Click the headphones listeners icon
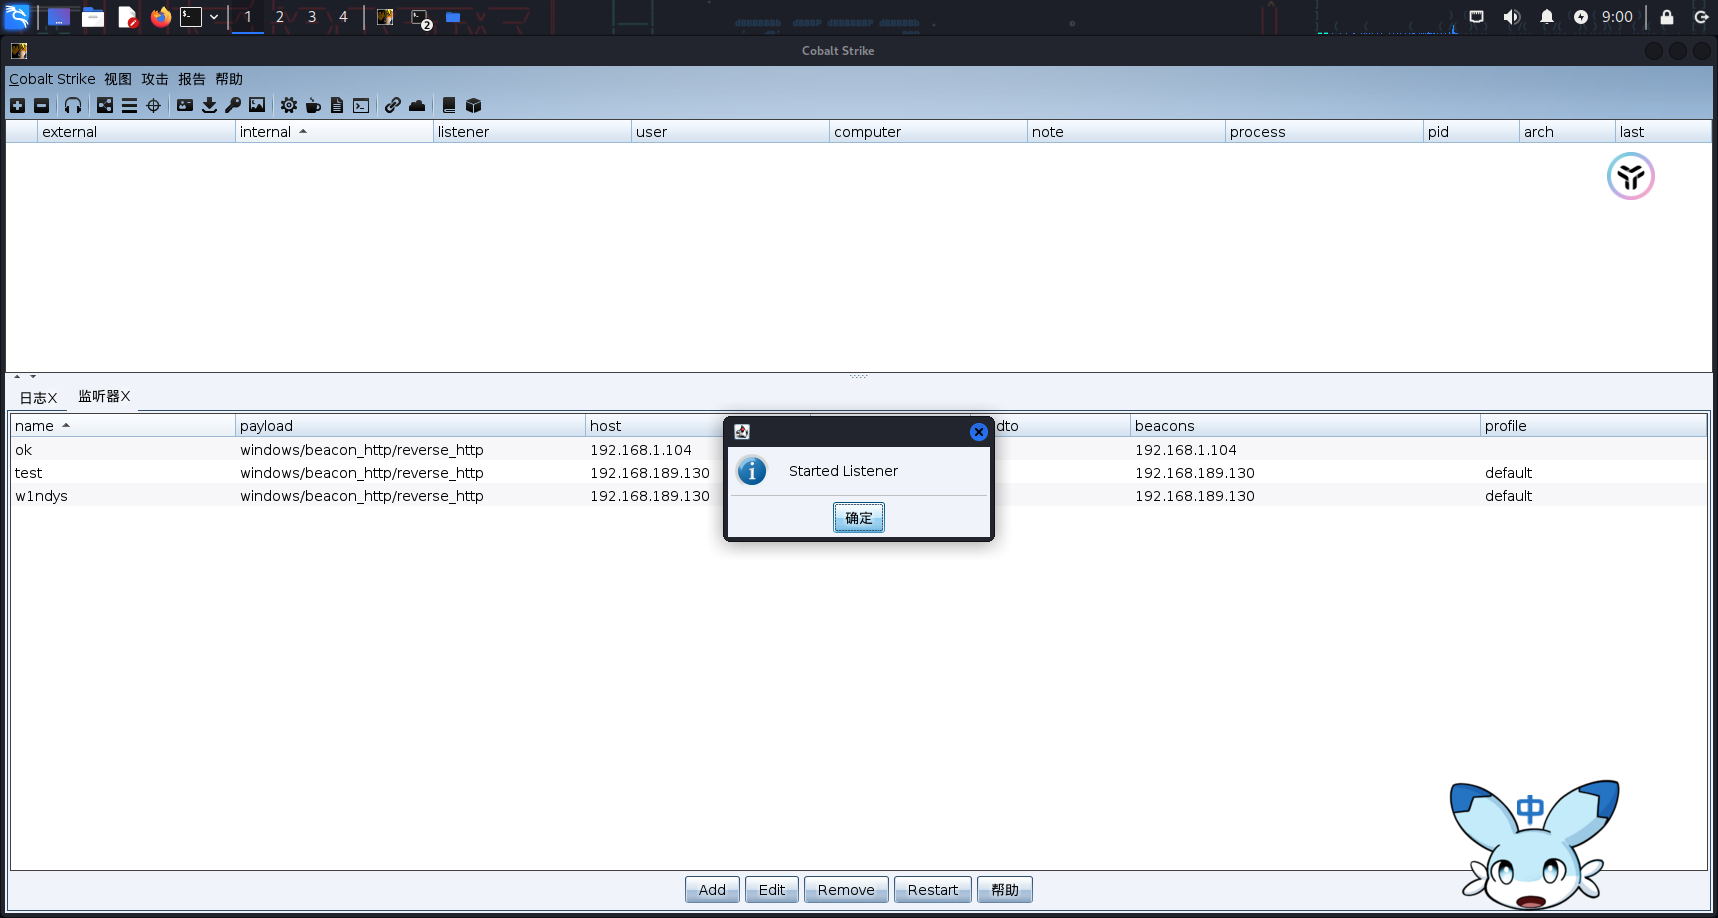1718x918 pixels. [73, 105]
